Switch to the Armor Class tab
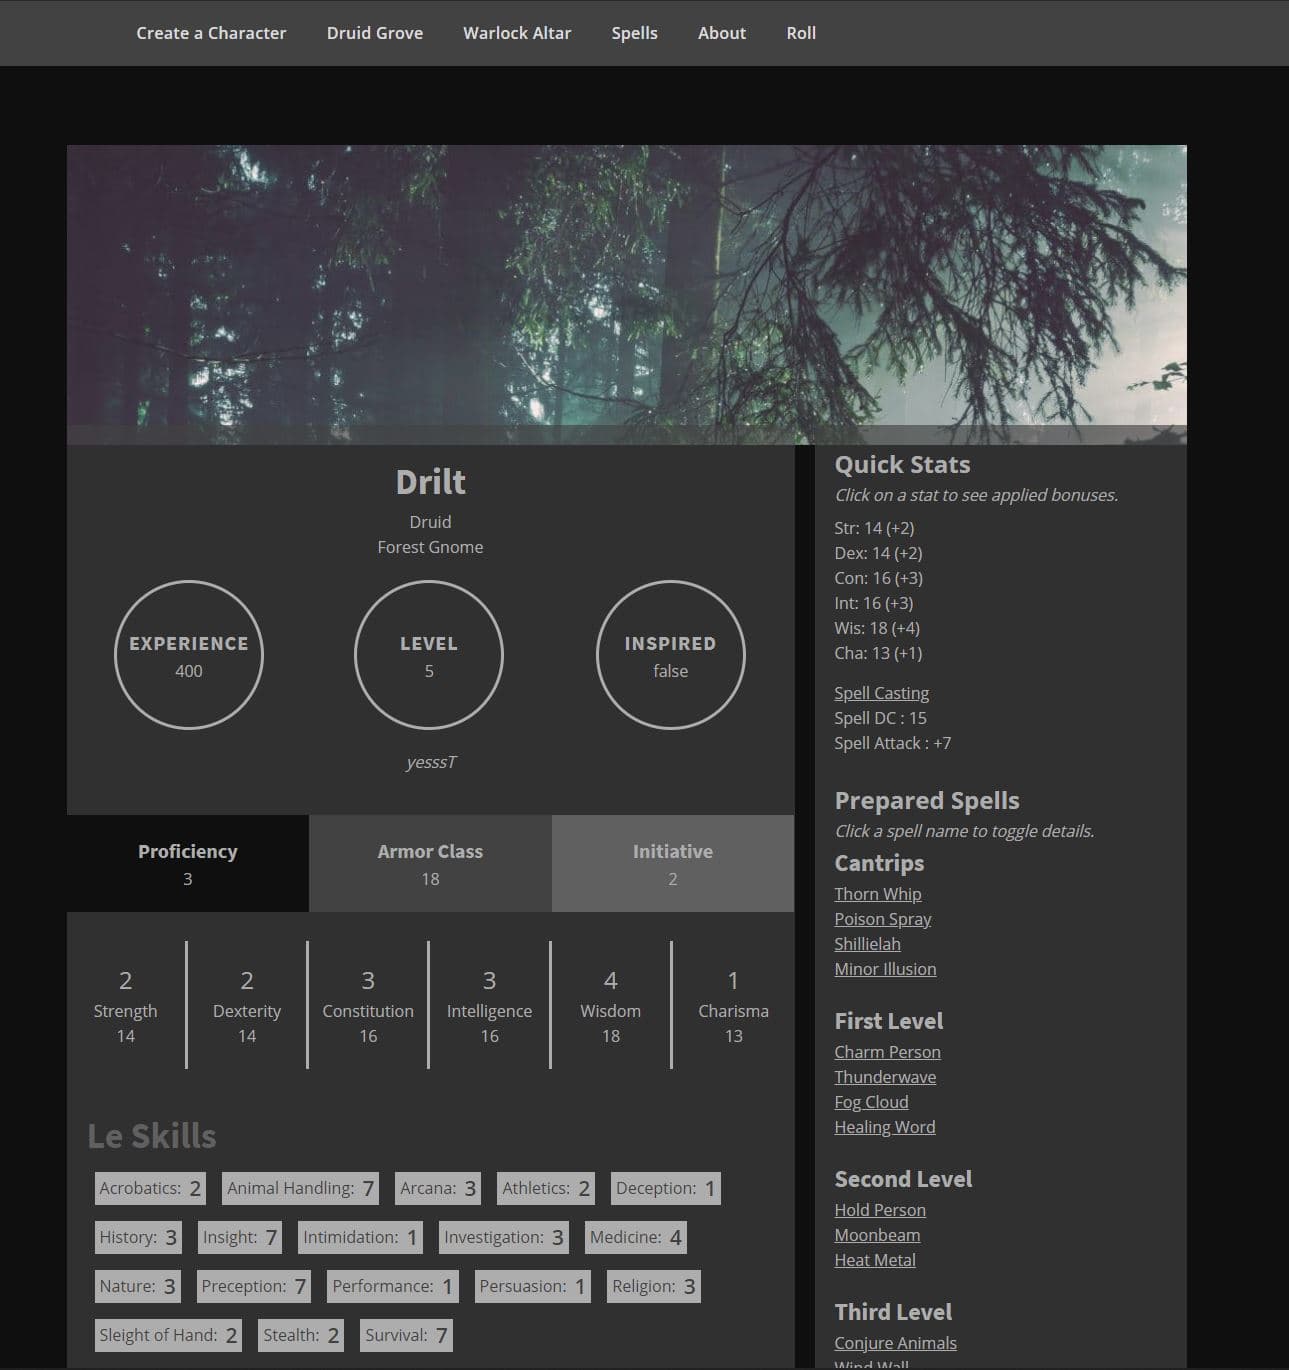1289x1370 pixels. (429, 863)
